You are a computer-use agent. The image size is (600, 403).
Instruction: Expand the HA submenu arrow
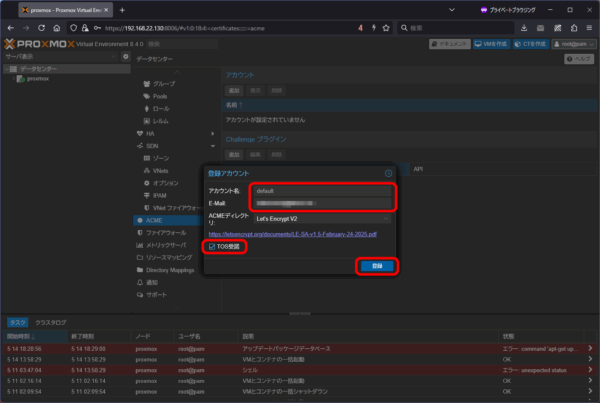tap(213, 134)
